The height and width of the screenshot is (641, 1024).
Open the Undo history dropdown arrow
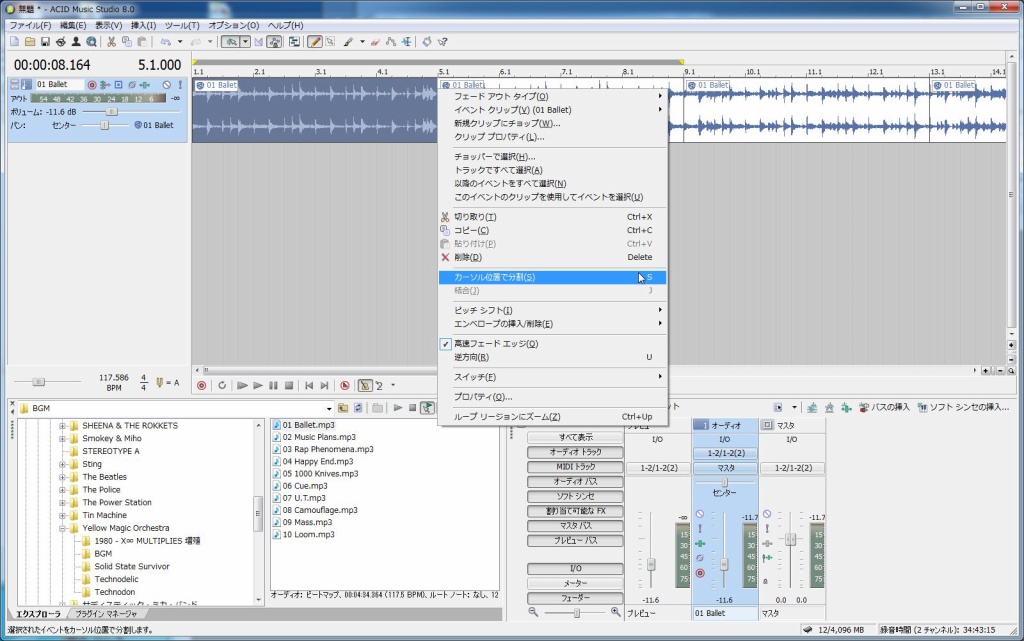180,42
